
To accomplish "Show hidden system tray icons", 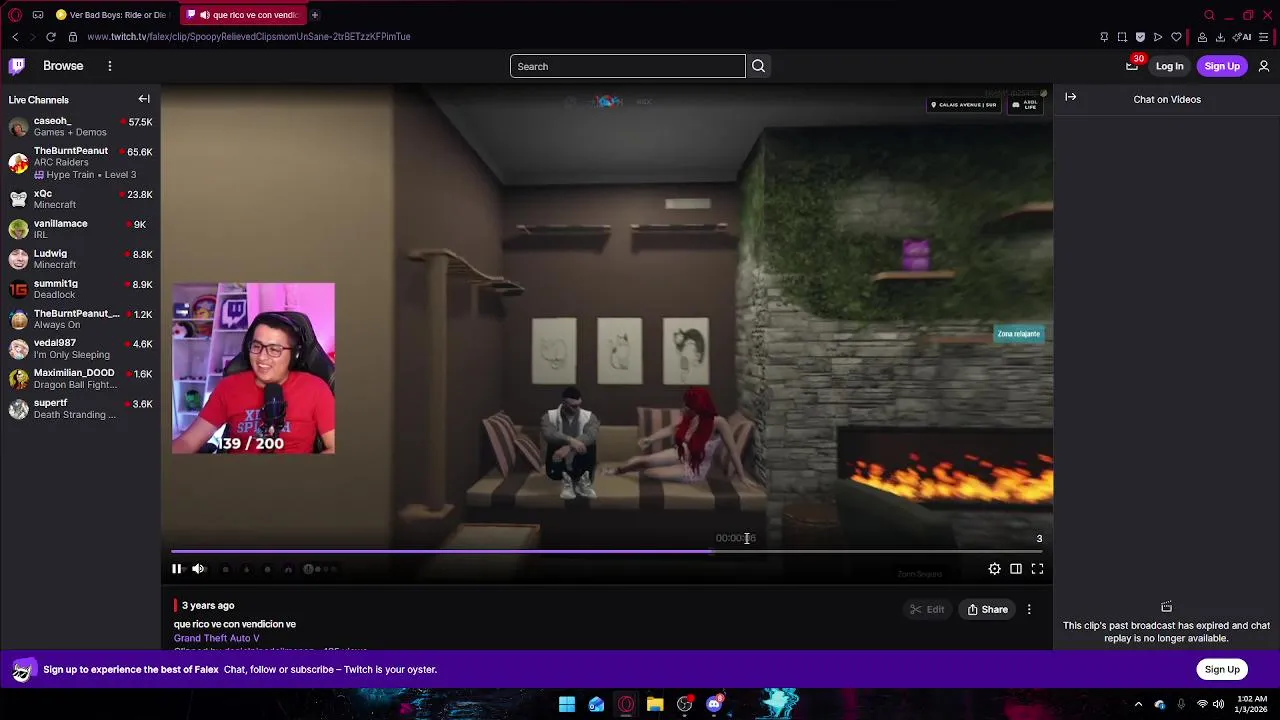I will coord(1138,704).
